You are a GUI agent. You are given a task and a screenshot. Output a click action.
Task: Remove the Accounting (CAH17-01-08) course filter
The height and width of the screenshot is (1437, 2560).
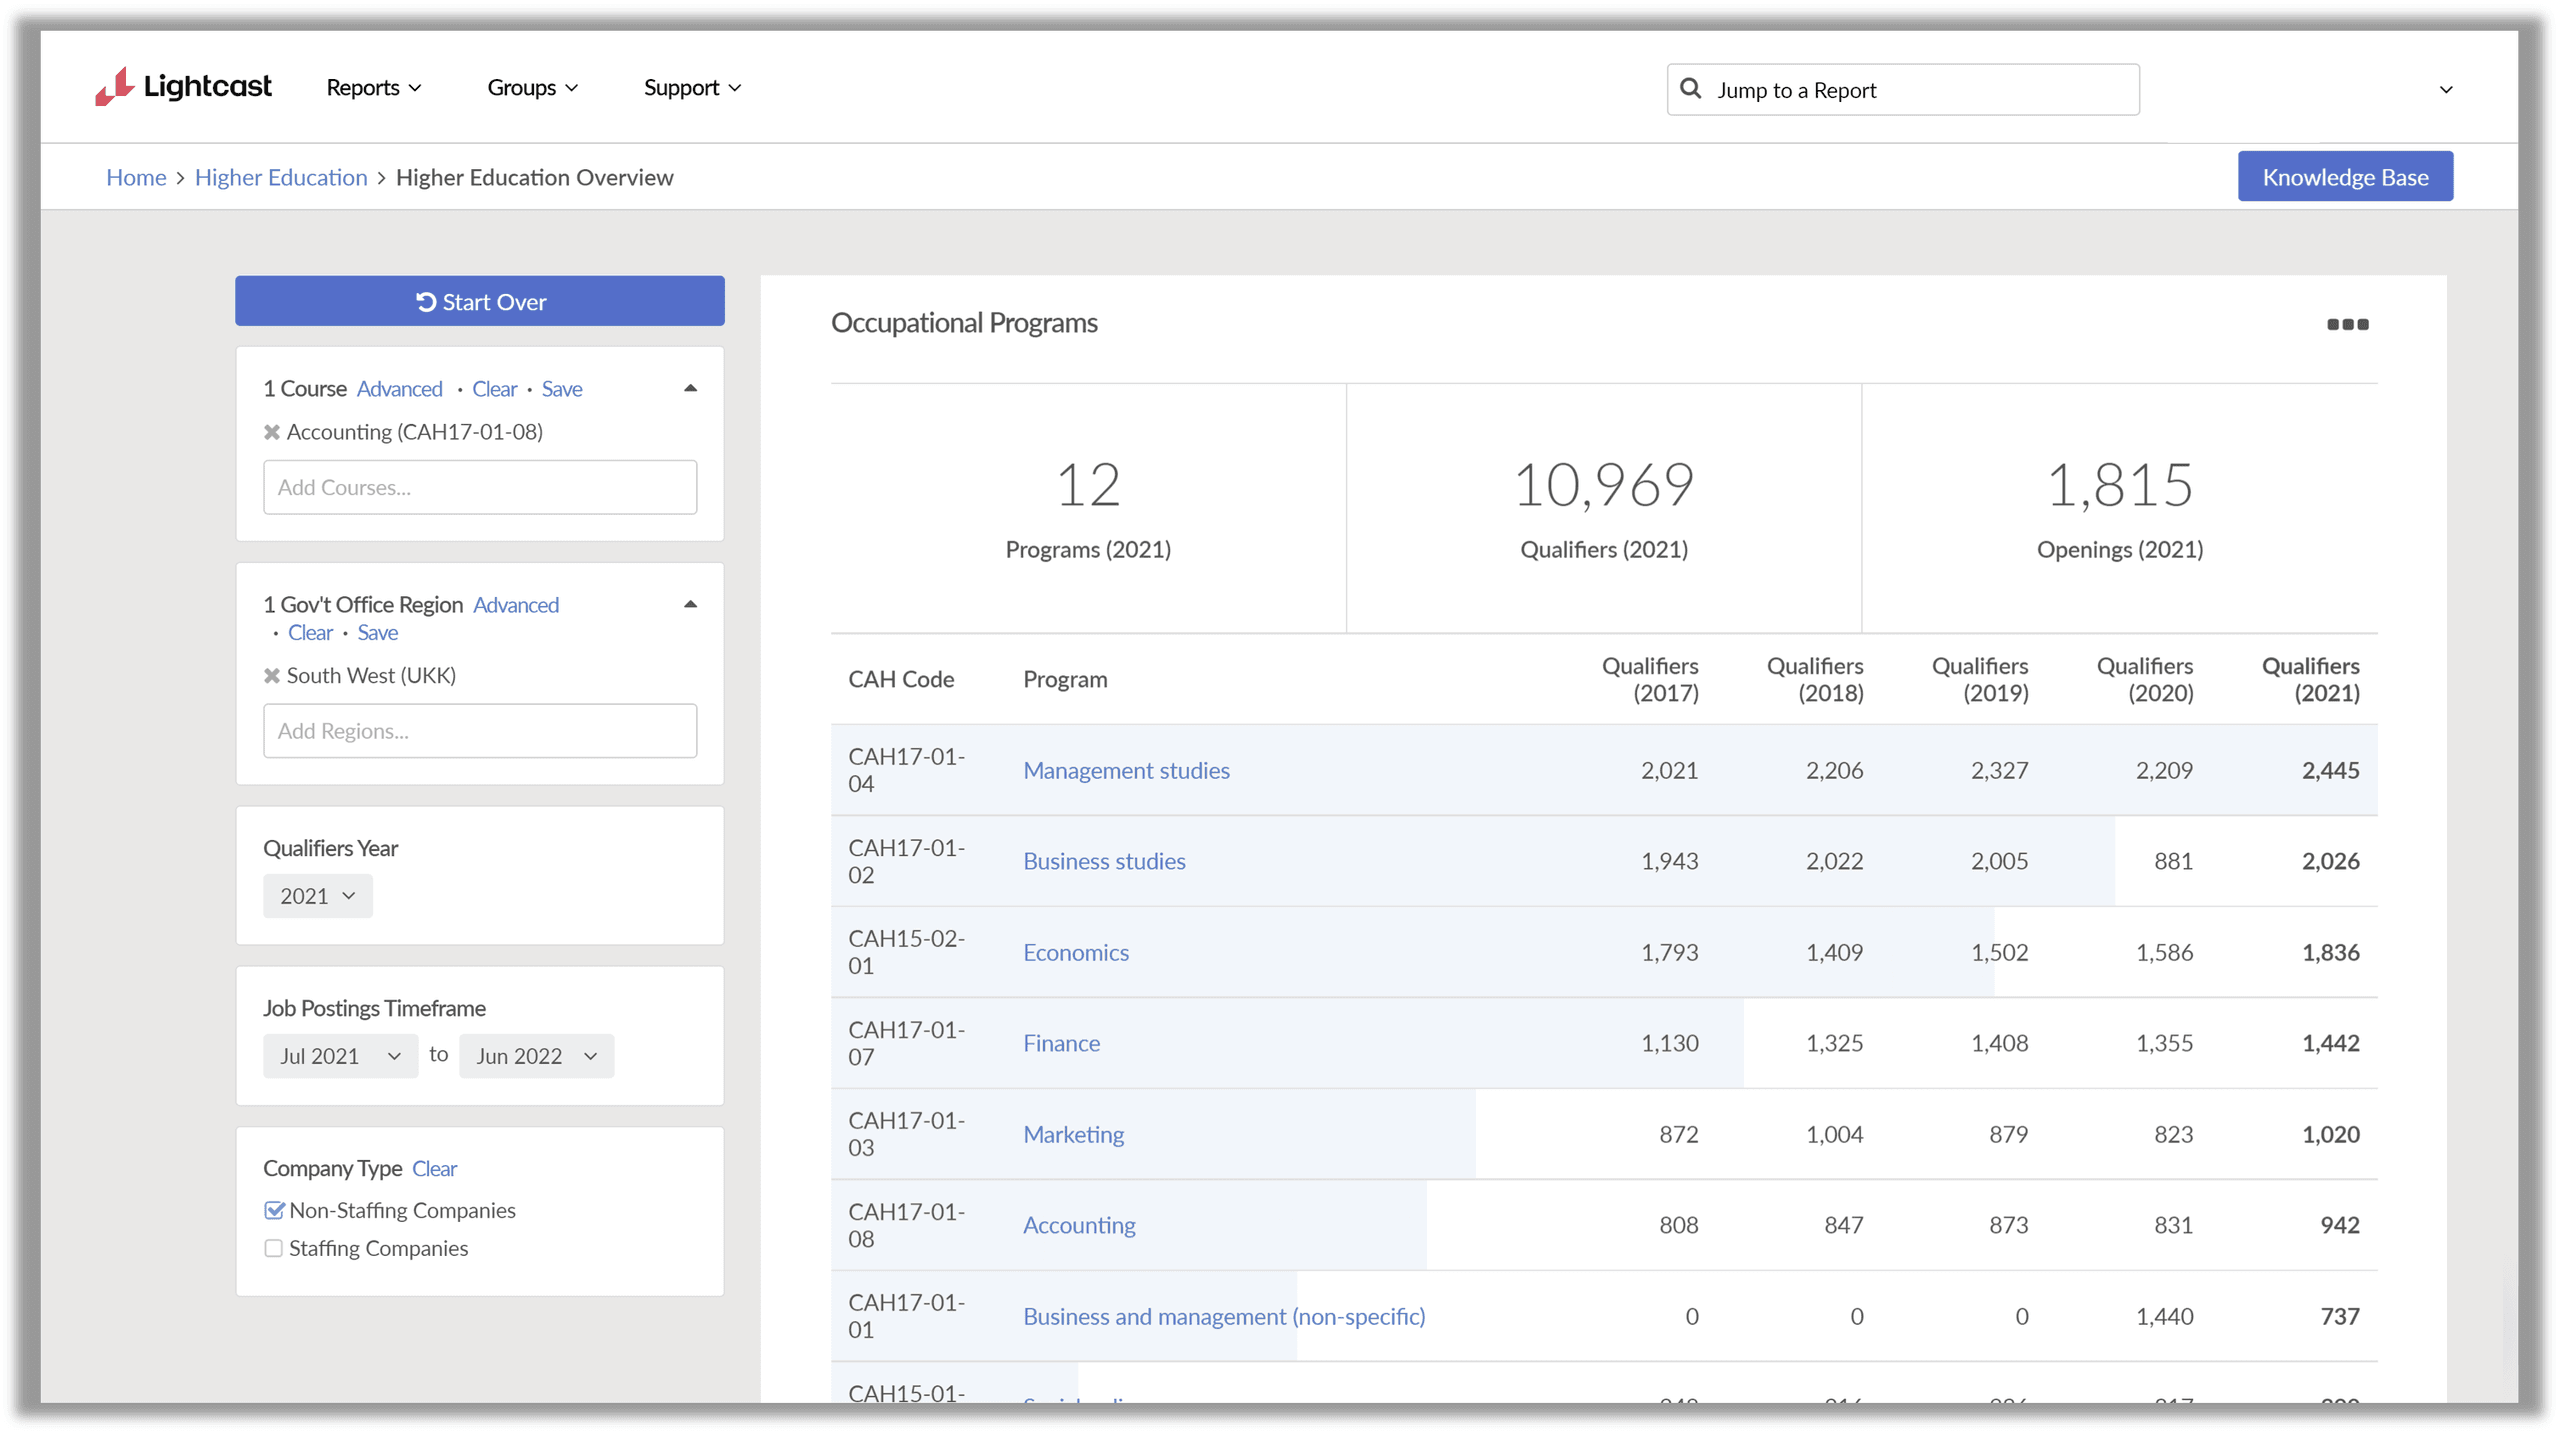[x=271, y=432]
